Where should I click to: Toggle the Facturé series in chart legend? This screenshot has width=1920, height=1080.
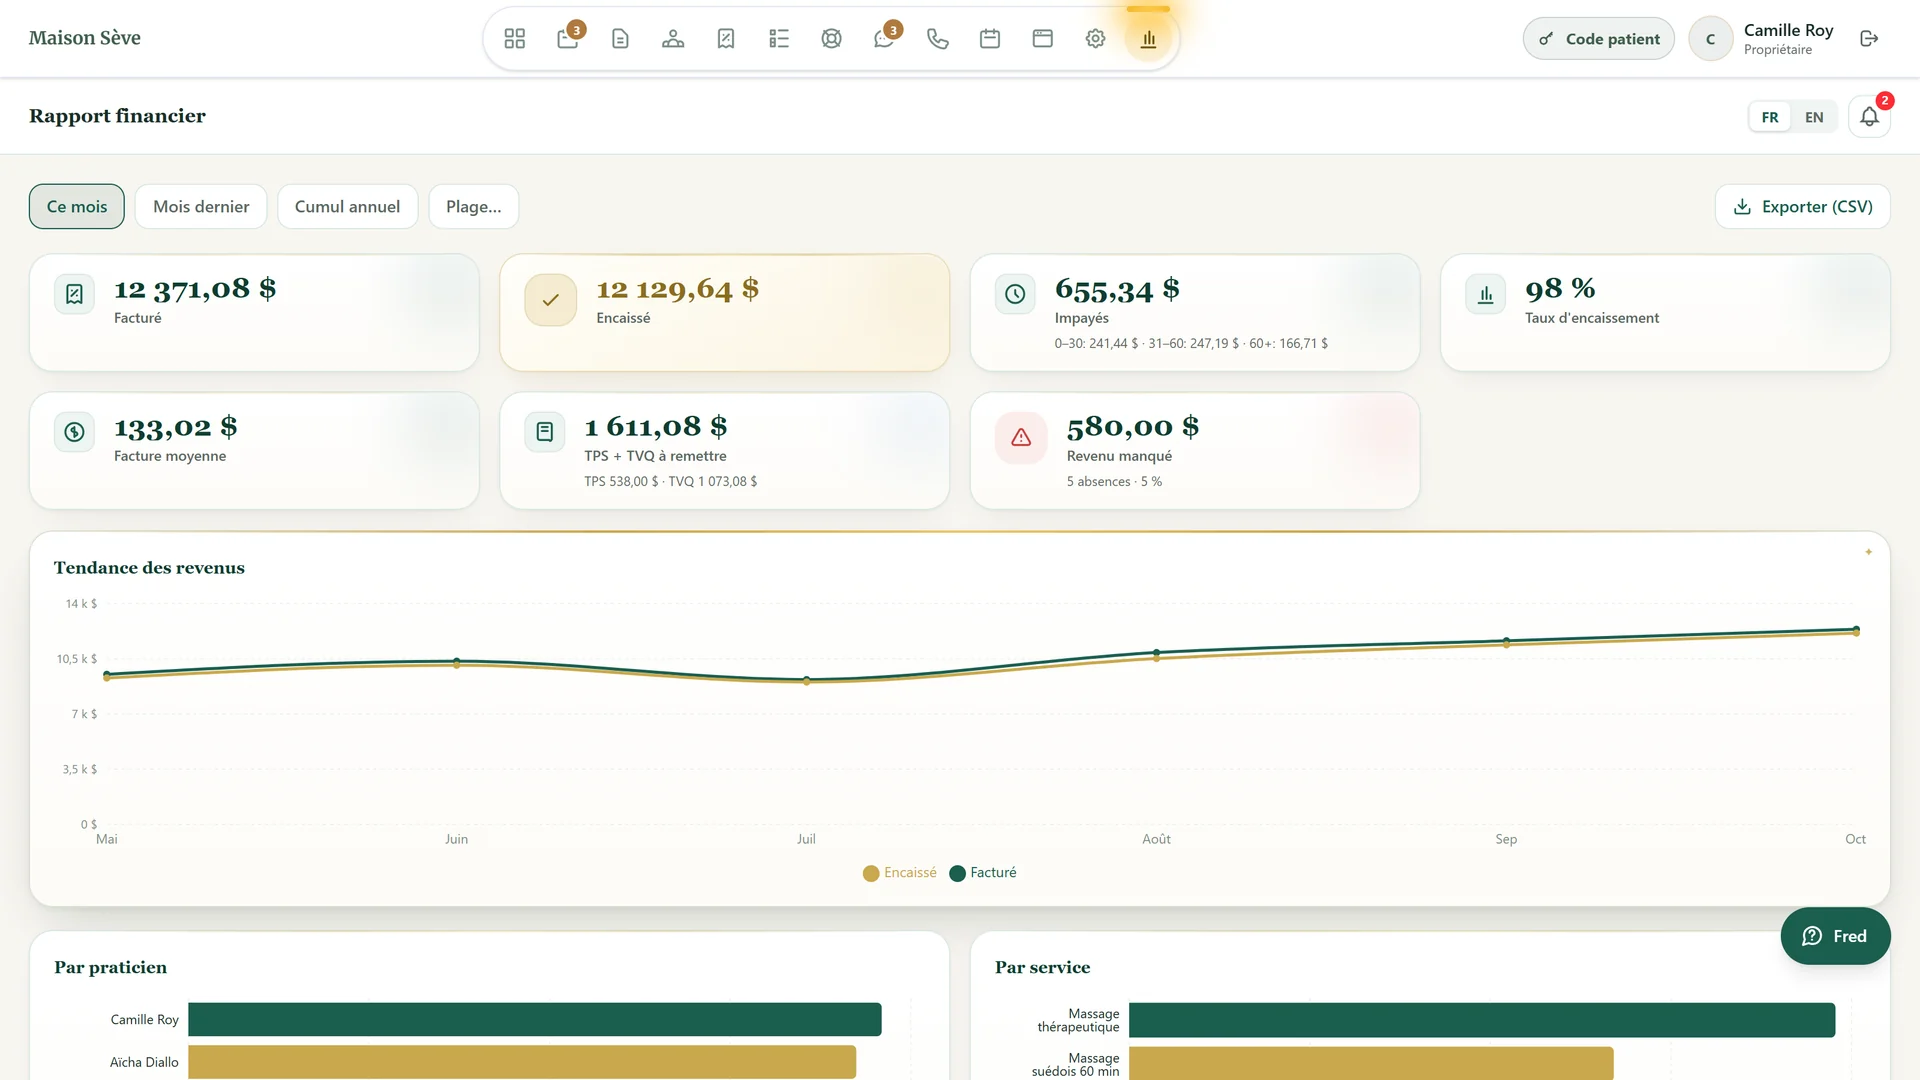(x=983, y=873)
